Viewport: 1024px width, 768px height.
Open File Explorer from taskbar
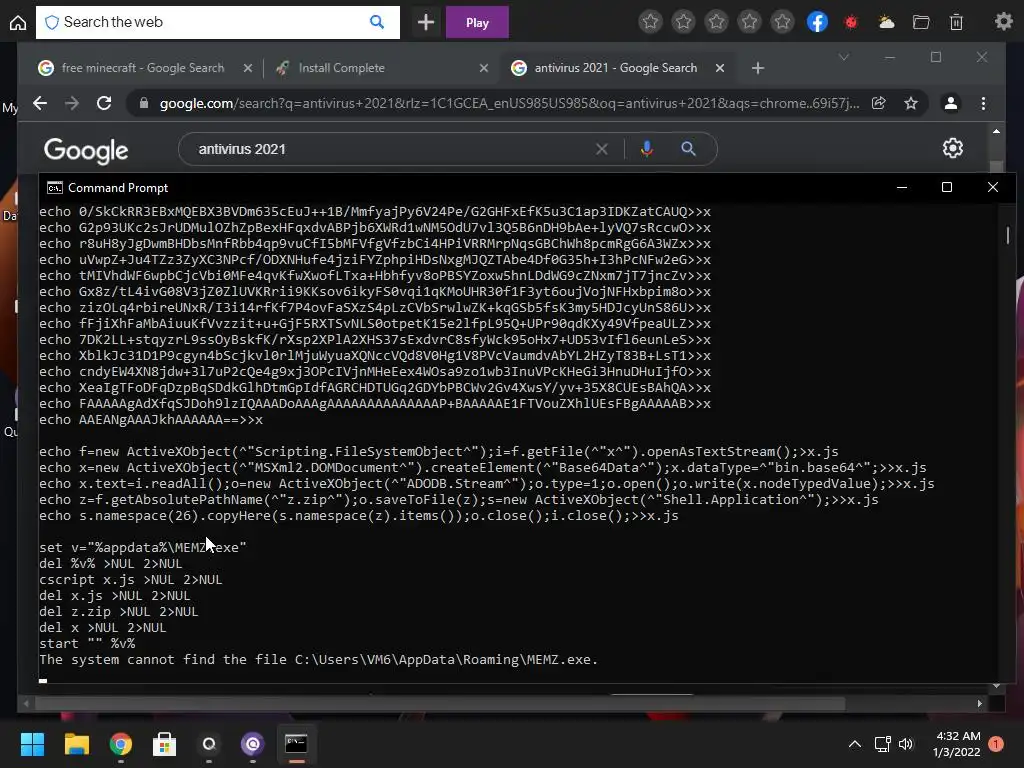tap(76, 744)
